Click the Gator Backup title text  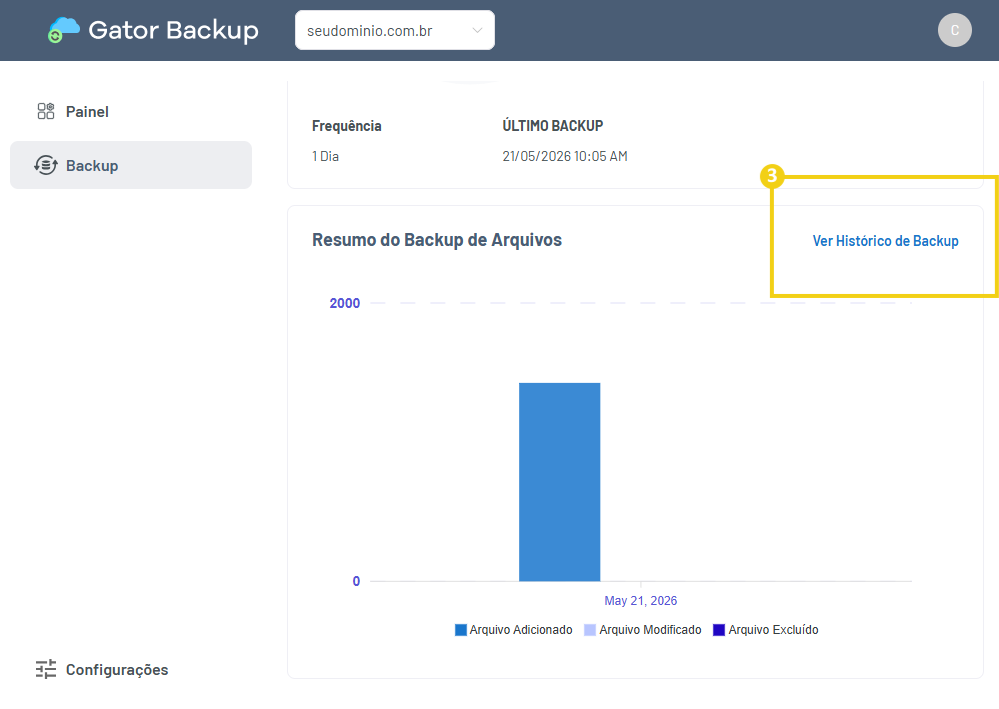(x=173, y=30)
